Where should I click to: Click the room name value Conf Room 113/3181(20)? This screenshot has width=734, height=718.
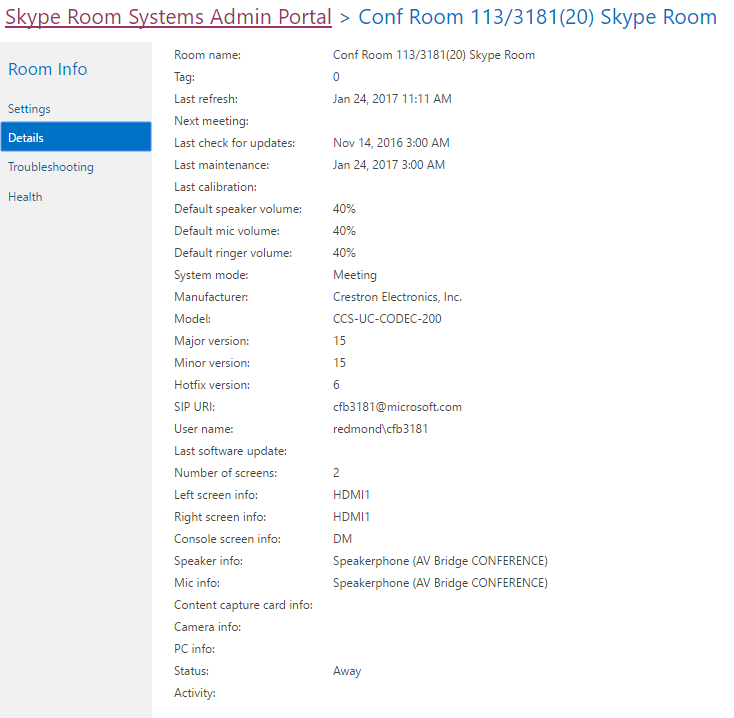(x=433, y=55)
